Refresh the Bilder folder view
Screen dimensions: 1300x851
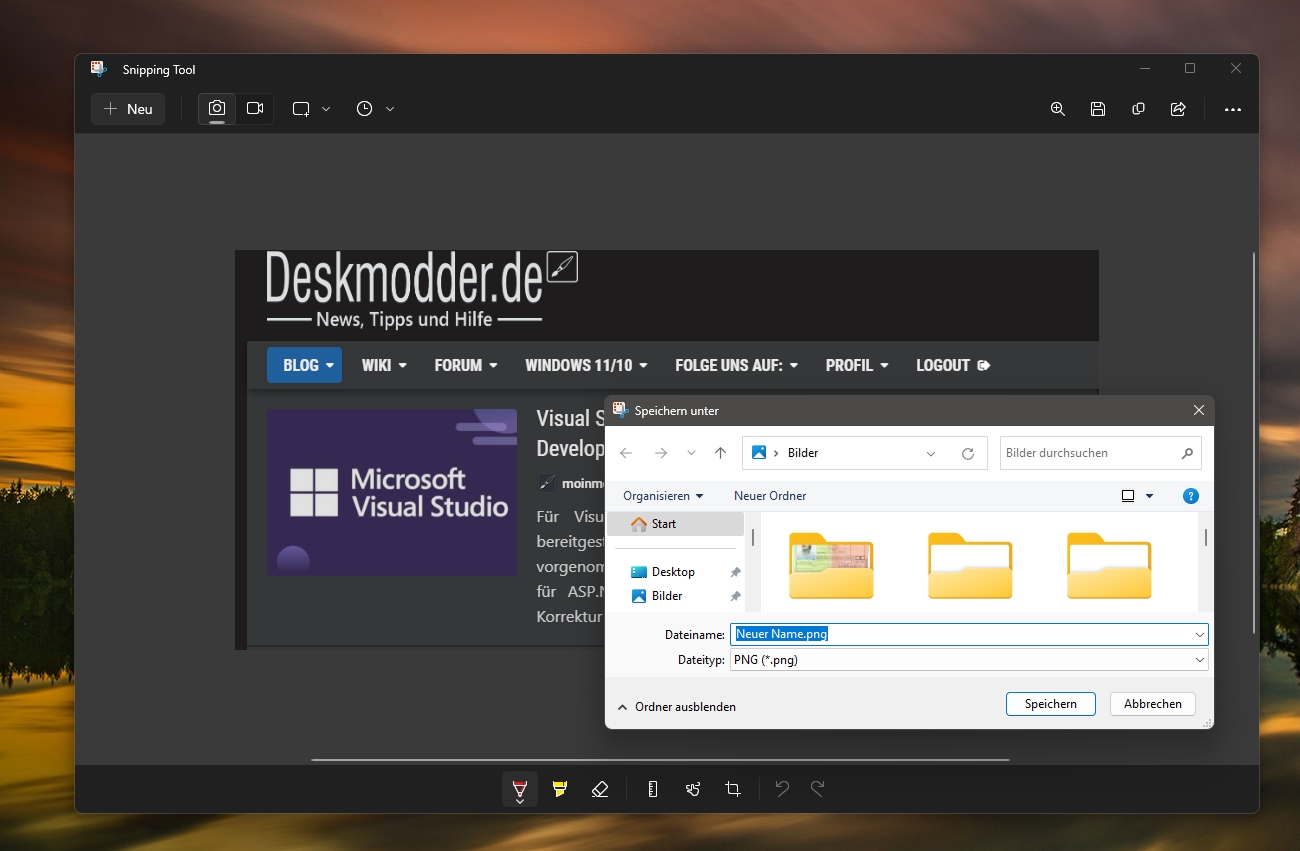(x=968, y=453)
